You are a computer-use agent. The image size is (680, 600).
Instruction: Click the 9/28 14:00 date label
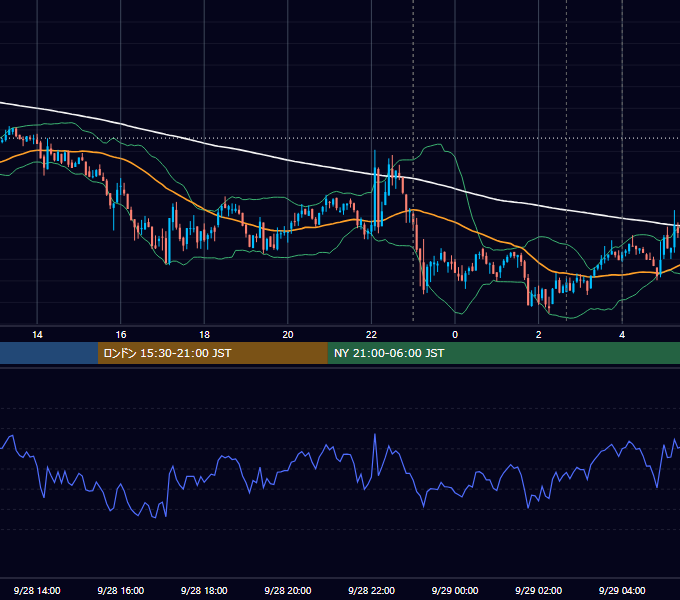pos(37,590)
